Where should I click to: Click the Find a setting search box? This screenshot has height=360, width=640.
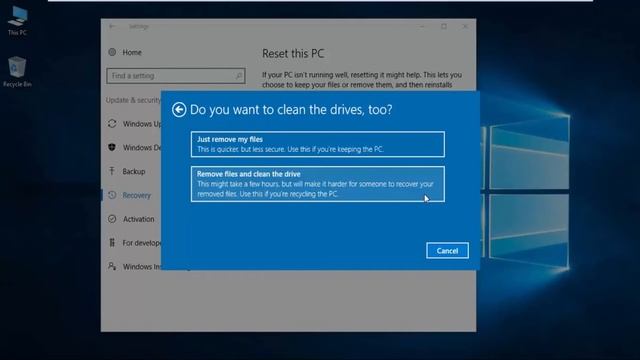point(176,76)
